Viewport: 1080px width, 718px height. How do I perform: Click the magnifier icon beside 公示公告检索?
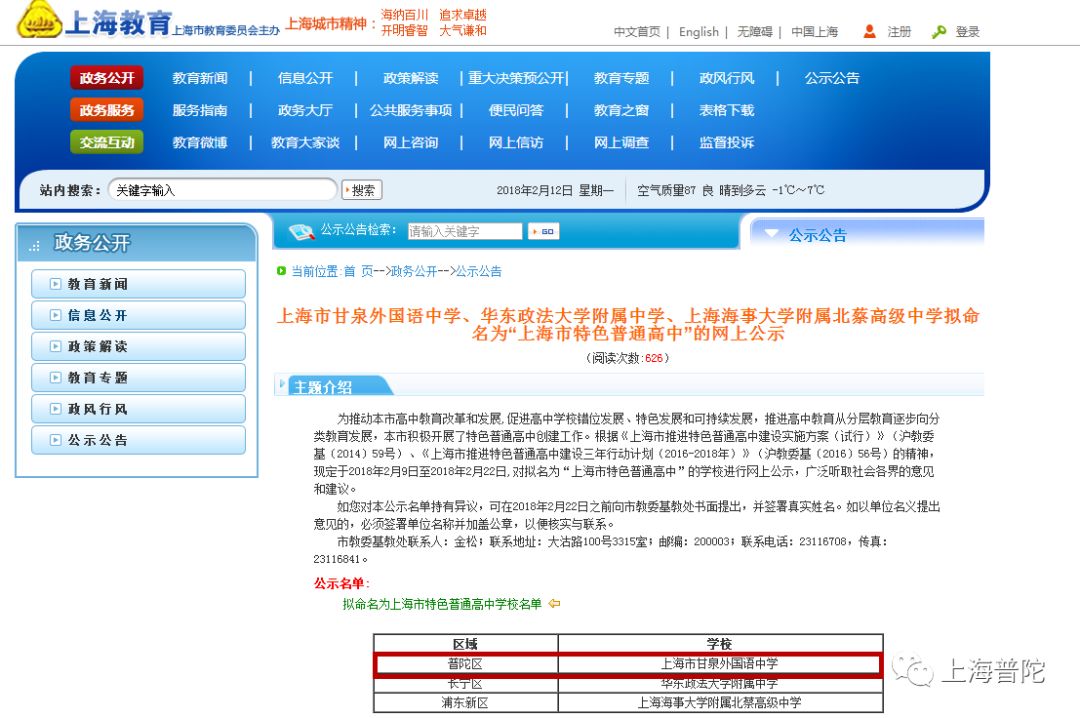(x=301, y=232)
